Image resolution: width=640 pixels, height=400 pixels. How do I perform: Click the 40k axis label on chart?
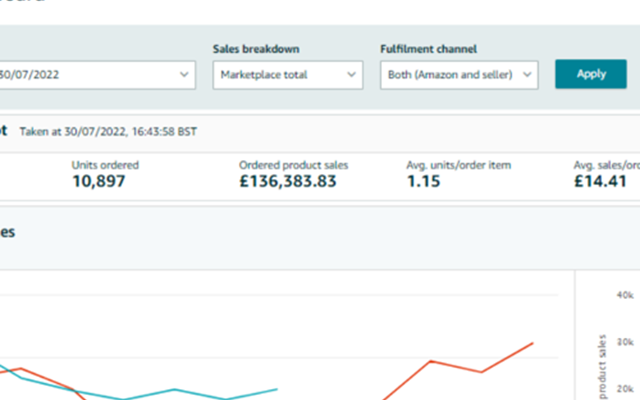[625, 295]
